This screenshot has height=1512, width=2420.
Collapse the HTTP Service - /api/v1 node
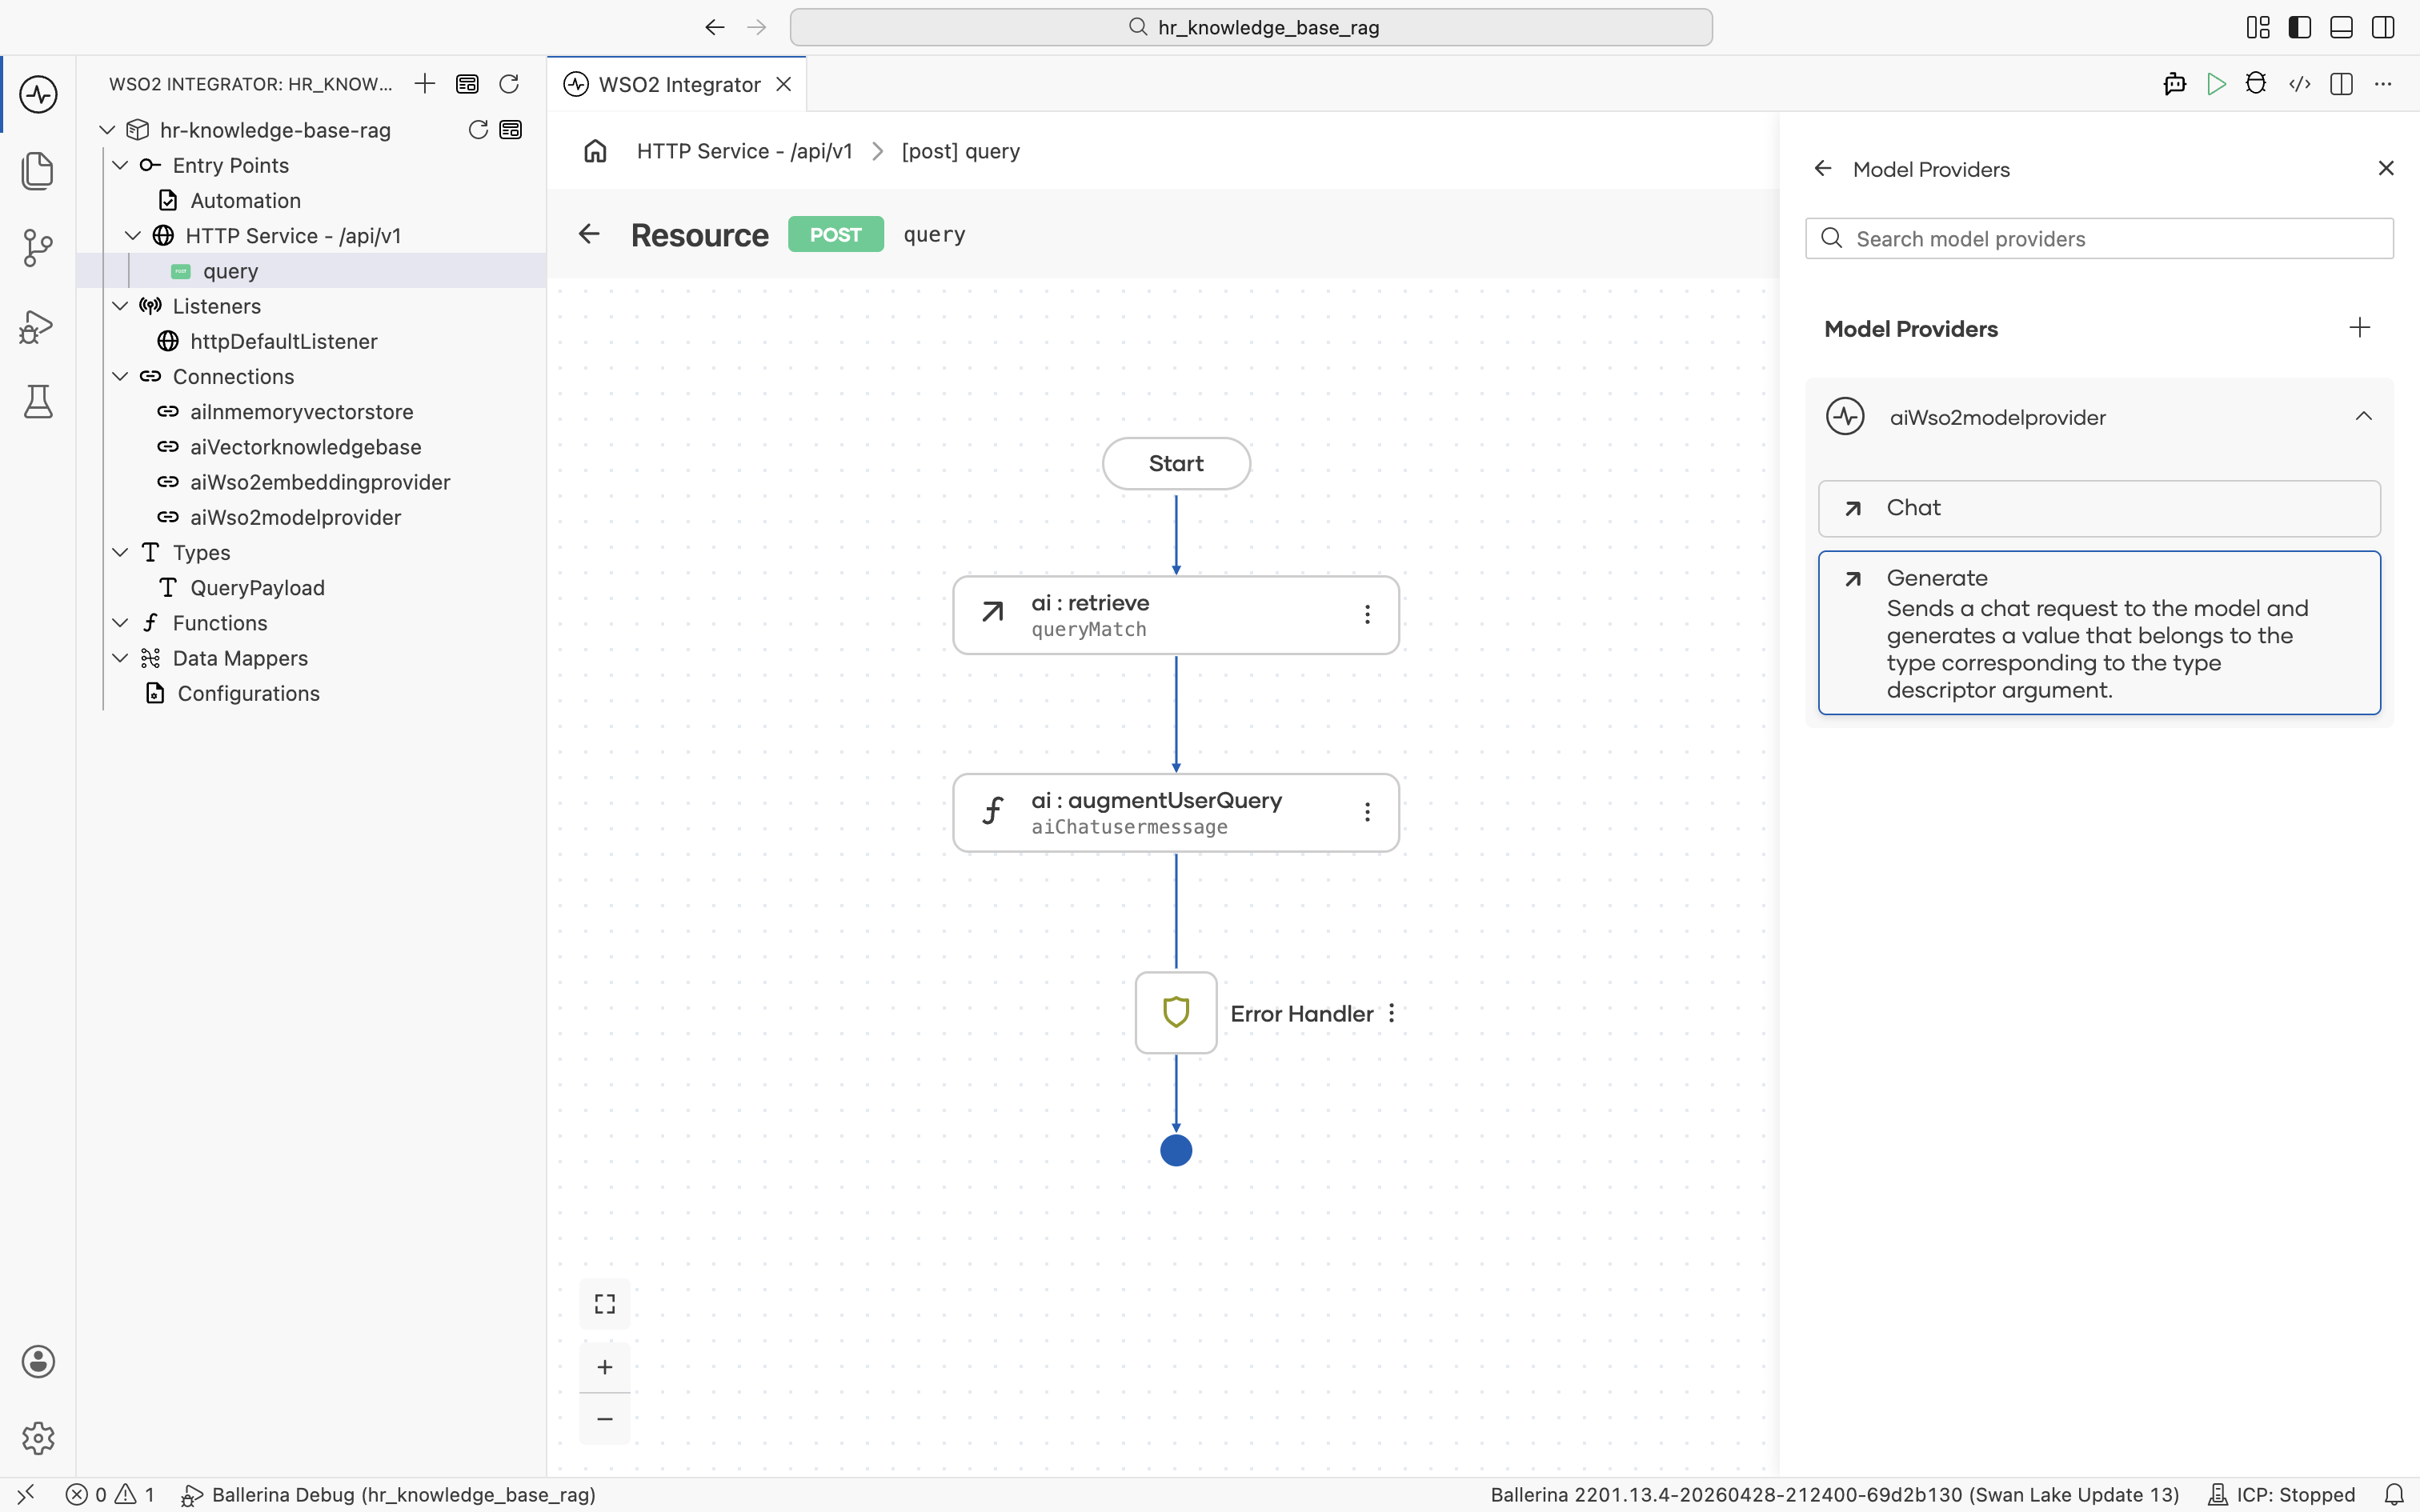133,236
